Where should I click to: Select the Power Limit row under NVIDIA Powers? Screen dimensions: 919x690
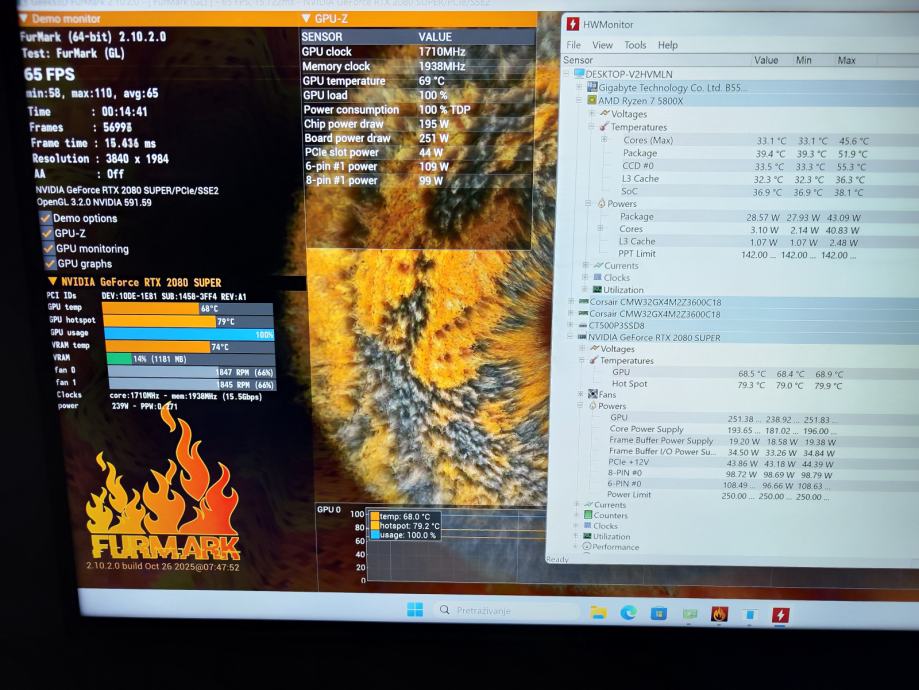(719, 495)
